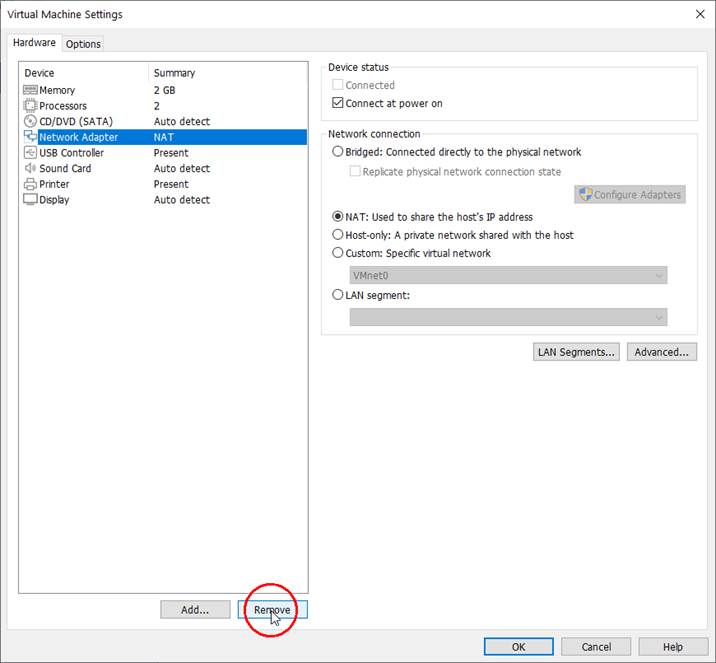Toggle the Connect at power on checkbox
The height and width of the screenshot is (663, 716).
(337, 103)
